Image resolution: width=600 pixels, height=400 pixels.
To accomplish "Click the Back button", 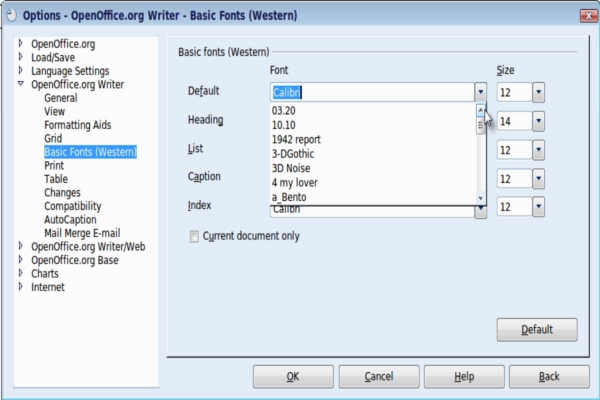I will (x=549, y=377).
